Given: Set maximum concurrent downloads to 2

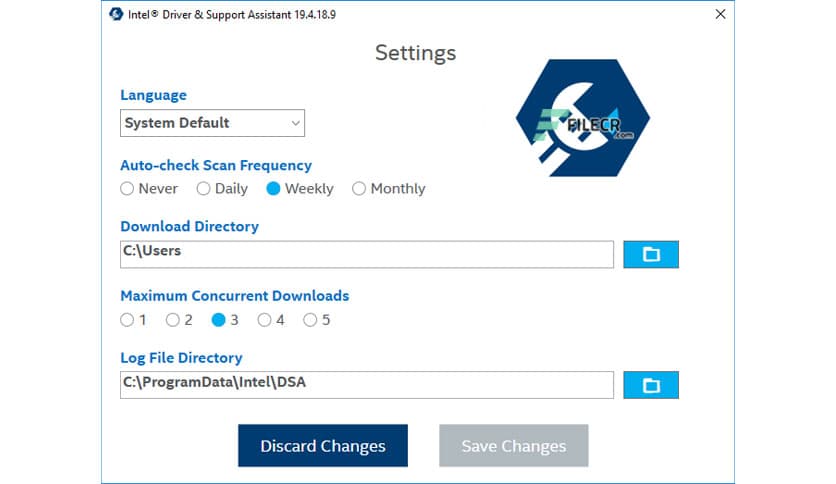Looking at the screenshot, I should click(x=172, y=320).
